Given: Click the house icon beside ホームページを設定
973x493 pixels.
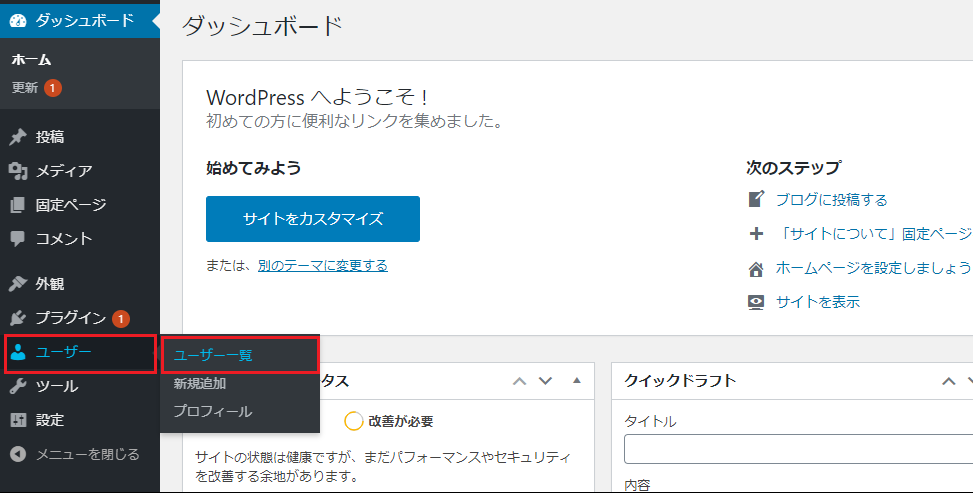Looking at the screenshot, I should 756,269.
